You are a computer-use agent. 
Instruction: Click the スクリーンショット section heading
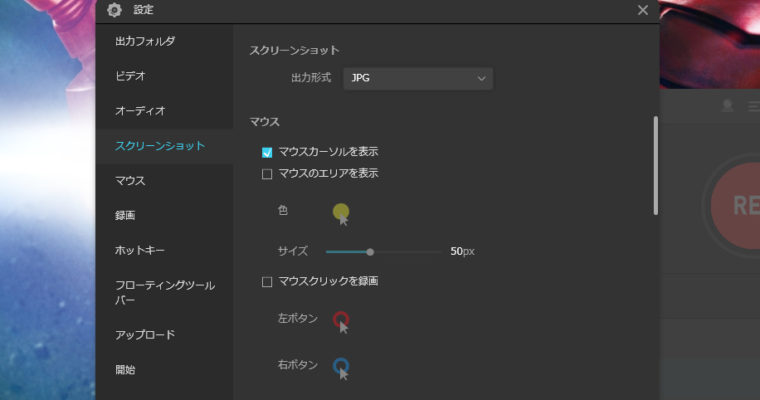pos(294,50)
